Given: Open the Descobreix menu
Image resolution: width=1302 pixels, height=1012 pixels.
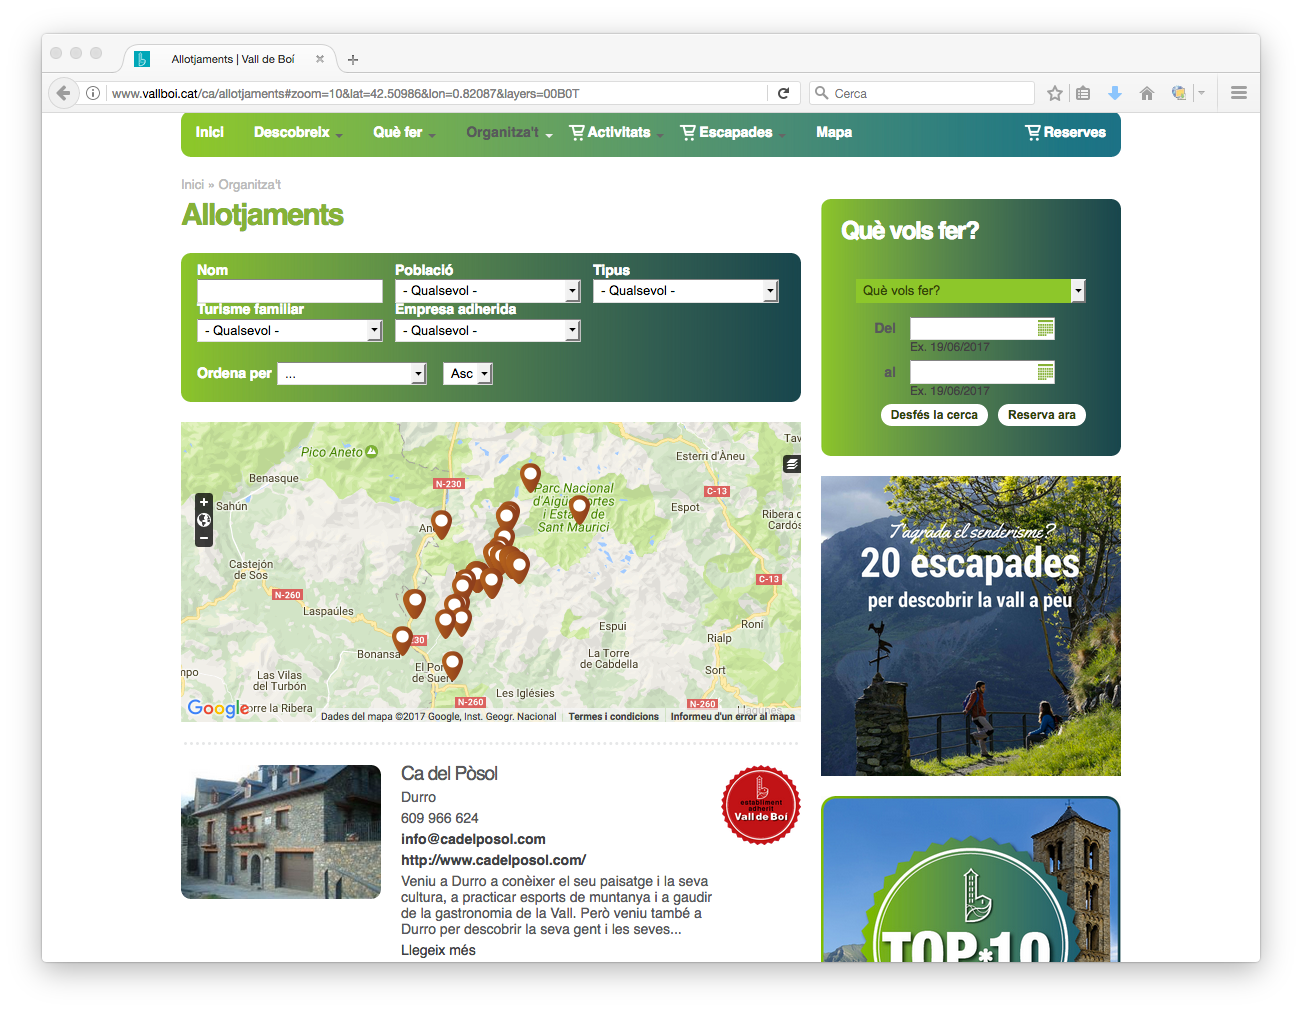Looking at the screenshot, I should (297, 133).
